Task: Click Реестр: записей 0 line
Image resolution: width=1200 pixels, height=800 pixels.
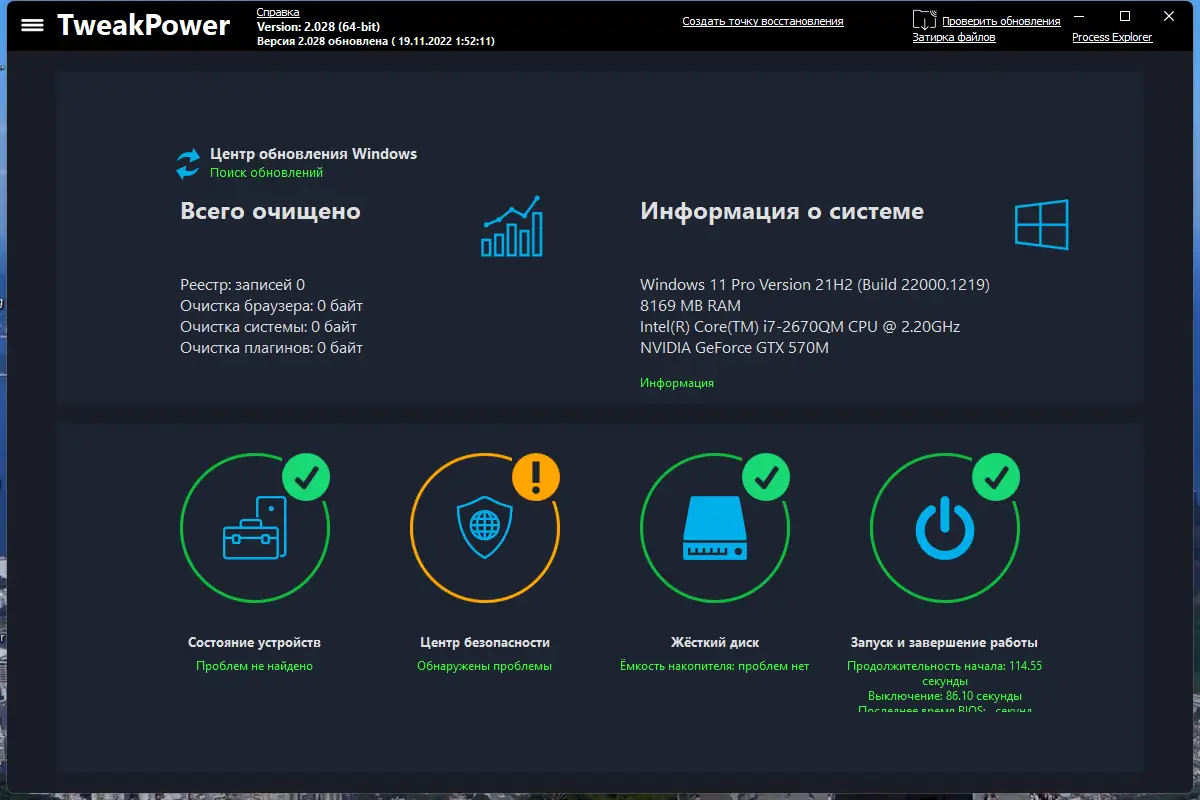Action: pos(242,285)
